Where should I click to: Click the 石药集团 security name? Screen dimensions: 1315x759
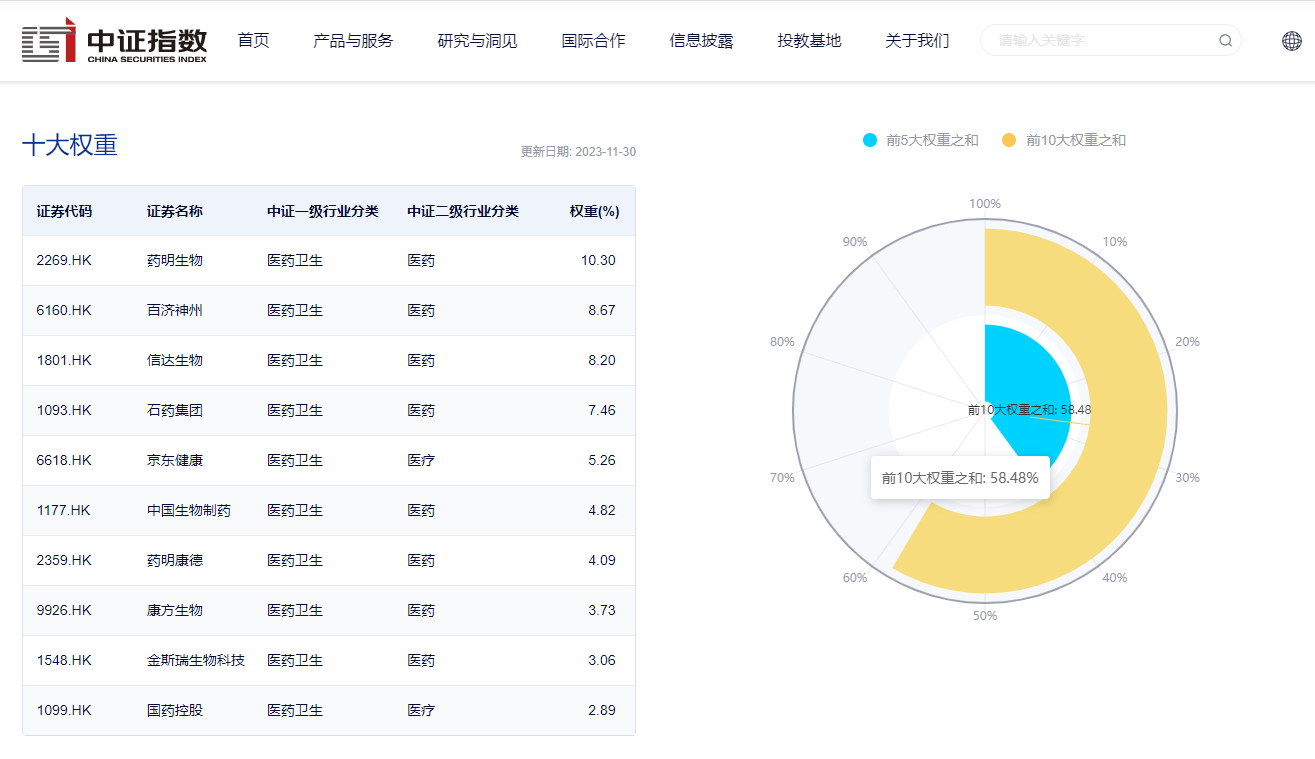click(175, 410)
